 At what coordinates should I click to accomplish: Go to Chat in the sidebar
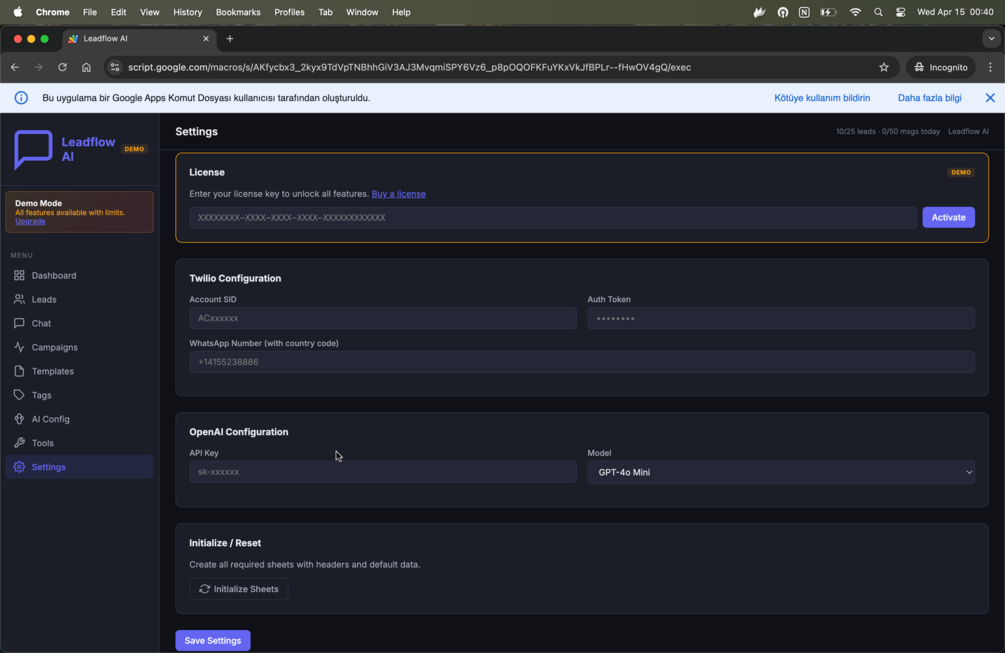(x=79, y=324)
